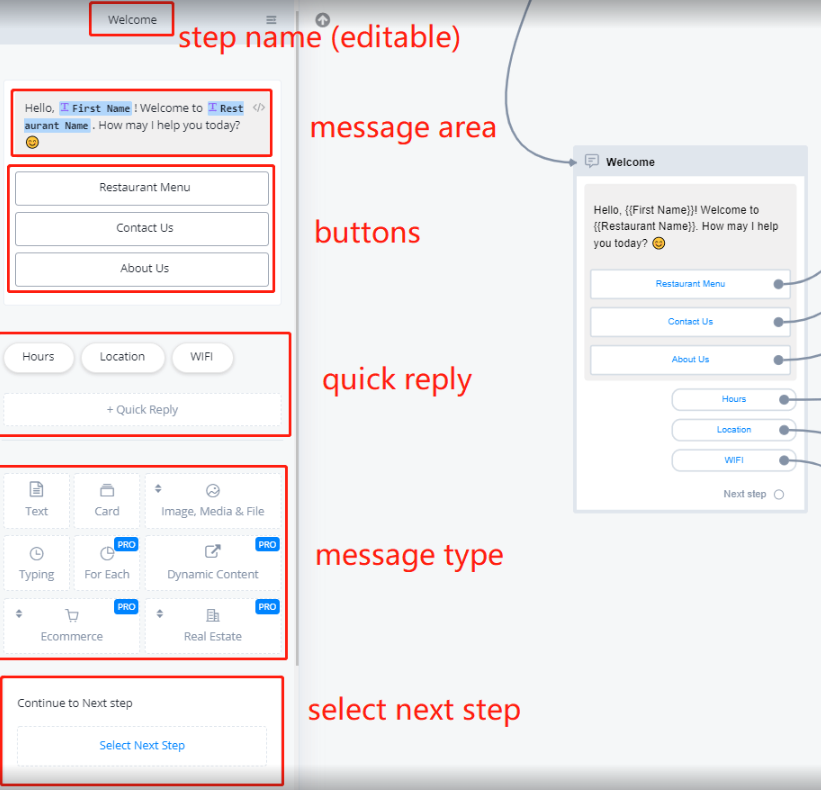Click the Restaurant Menu button in editor panel
Image resolution: width=821 pixels, height=790 pixels.
click(142, 188)
